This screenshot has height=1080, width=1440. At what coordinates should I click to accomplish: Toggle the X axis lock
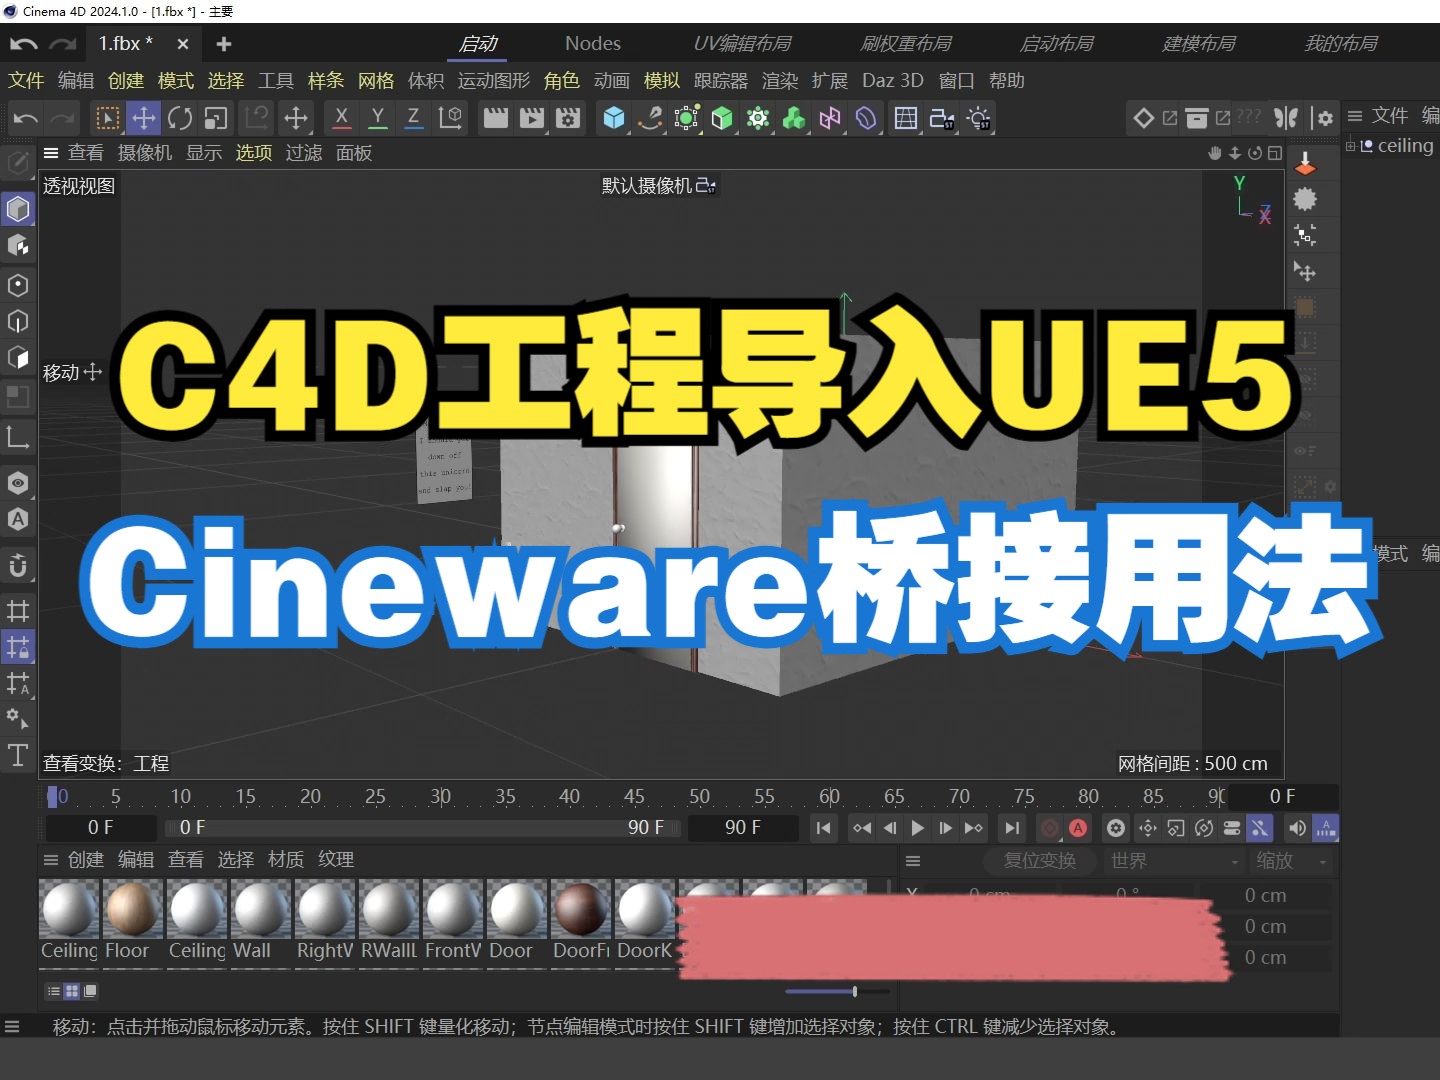(x=340, y=118)
